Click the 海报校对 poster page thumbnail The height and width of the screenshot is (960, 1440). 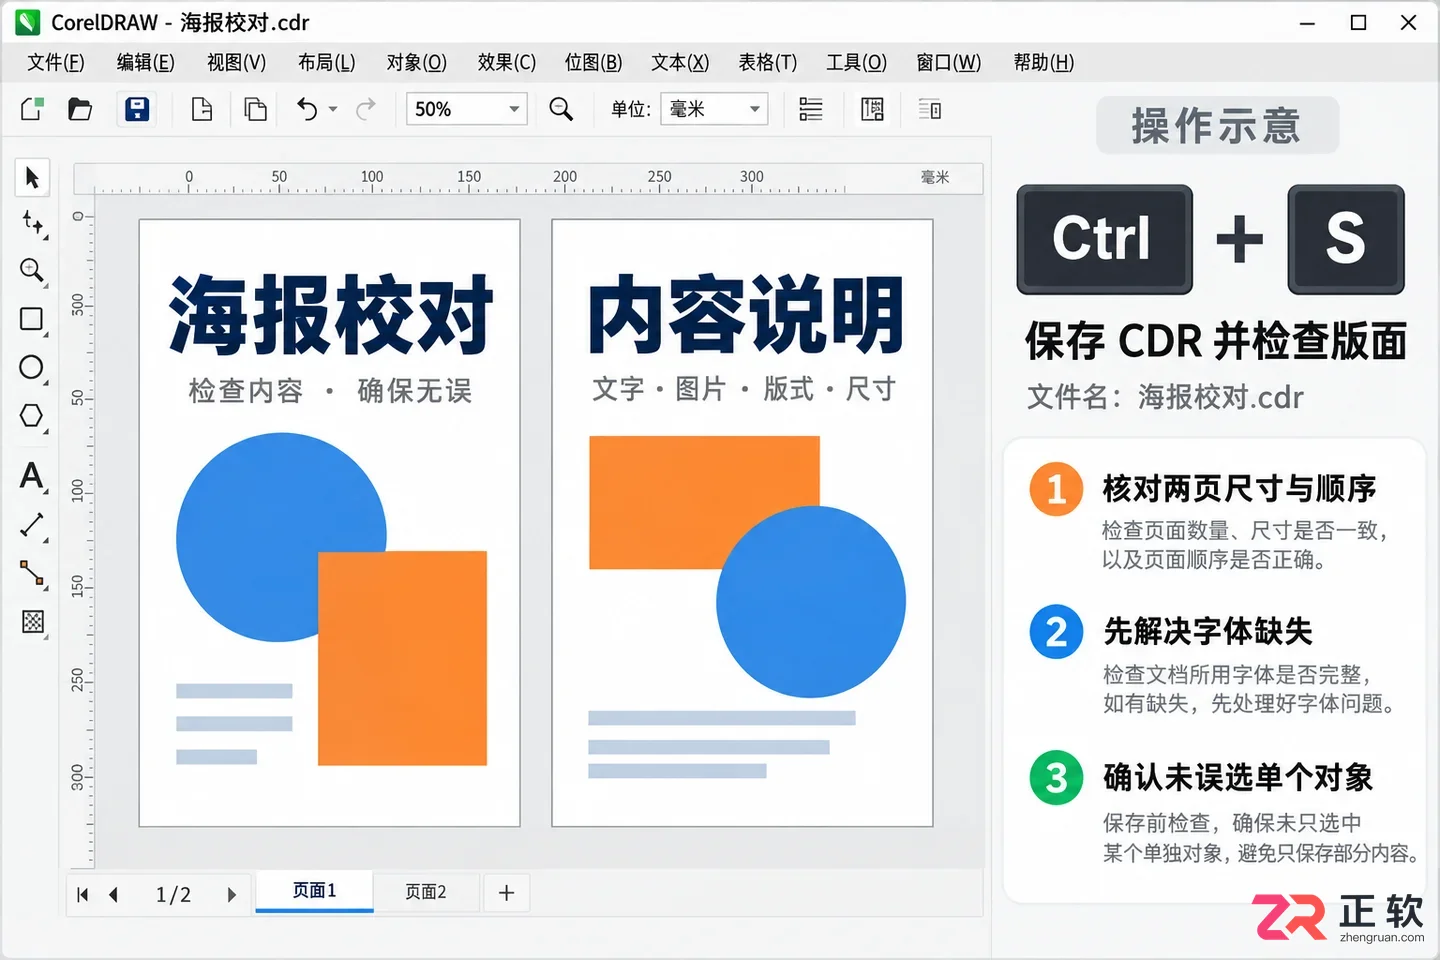[329, 523]
